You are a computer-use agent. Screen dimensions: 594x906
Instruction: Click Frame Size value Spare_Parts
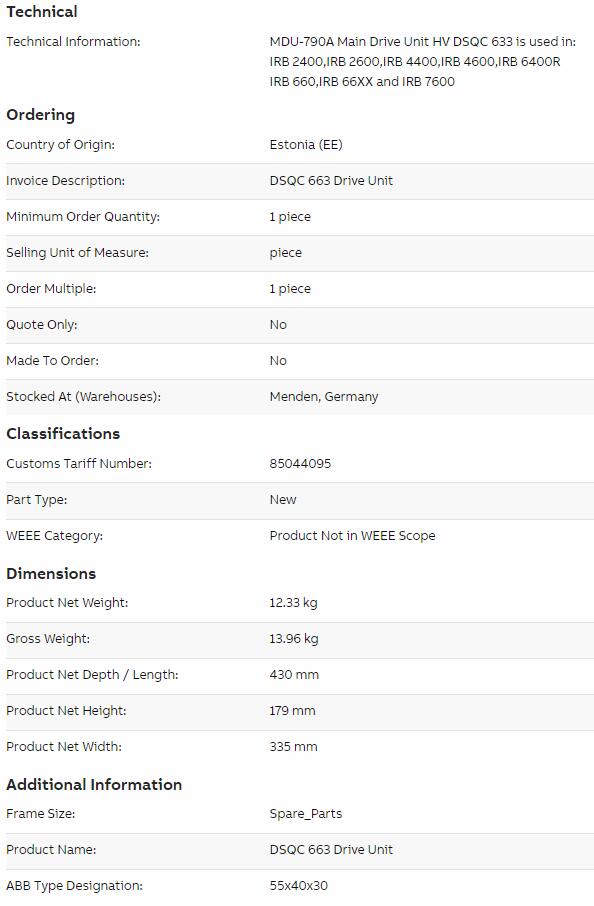306,814
